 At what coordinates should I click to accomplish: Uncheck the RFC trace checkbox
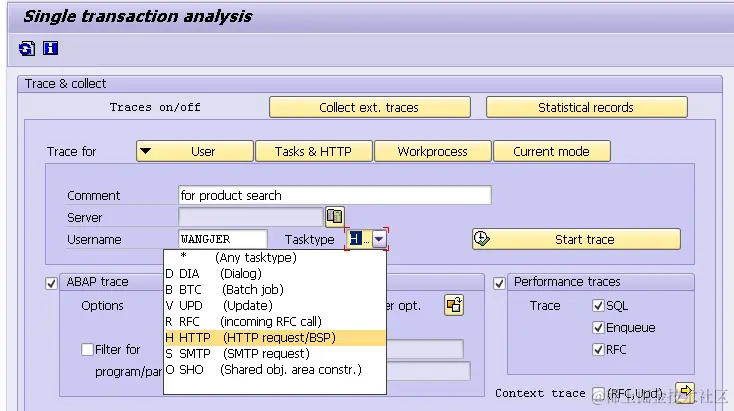598,350
